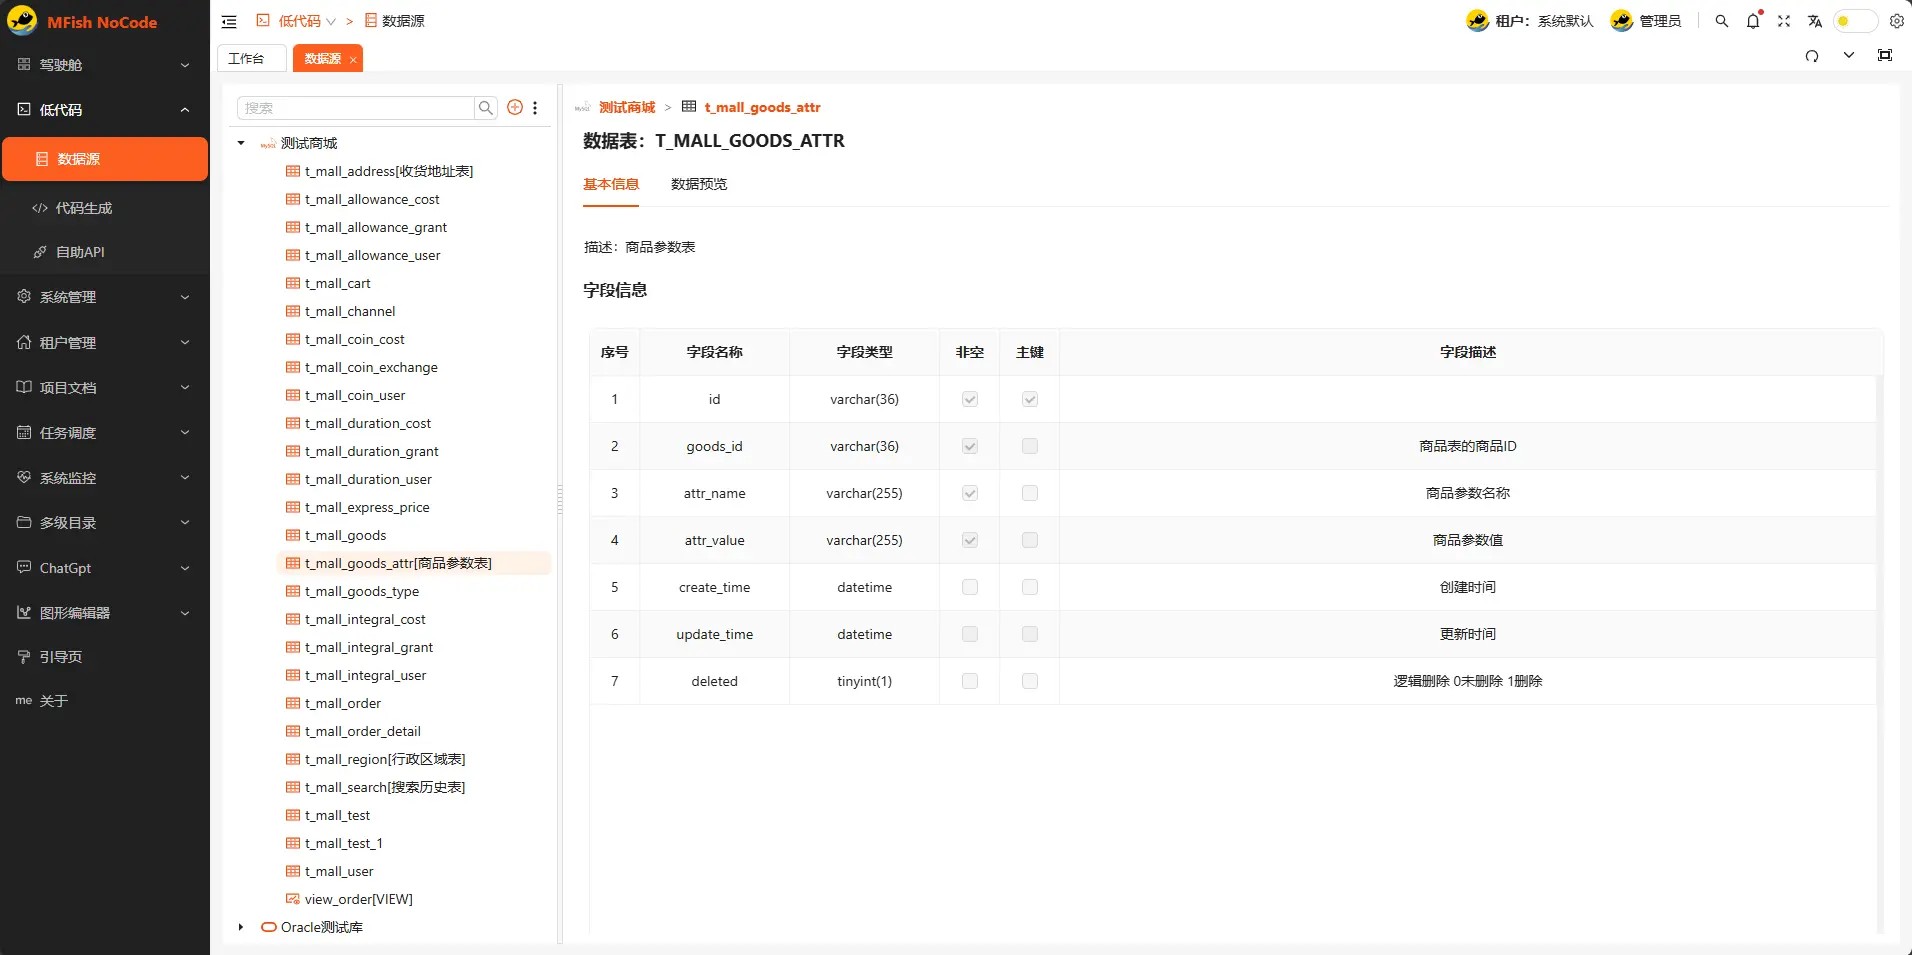Screen dimensions: 1912x955
Task: Switch to the 工作台 tab
Action: tap(246, 58)
